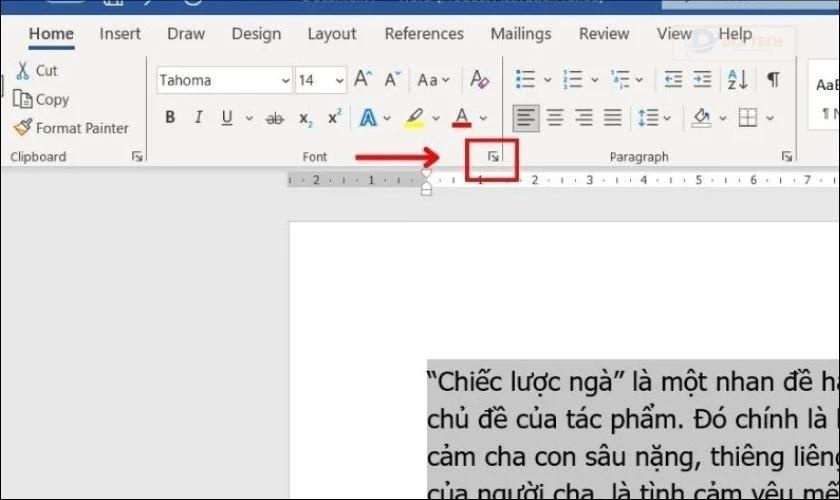Click the Copy command
Screen dimensions: 840x500
pos(41,99)
